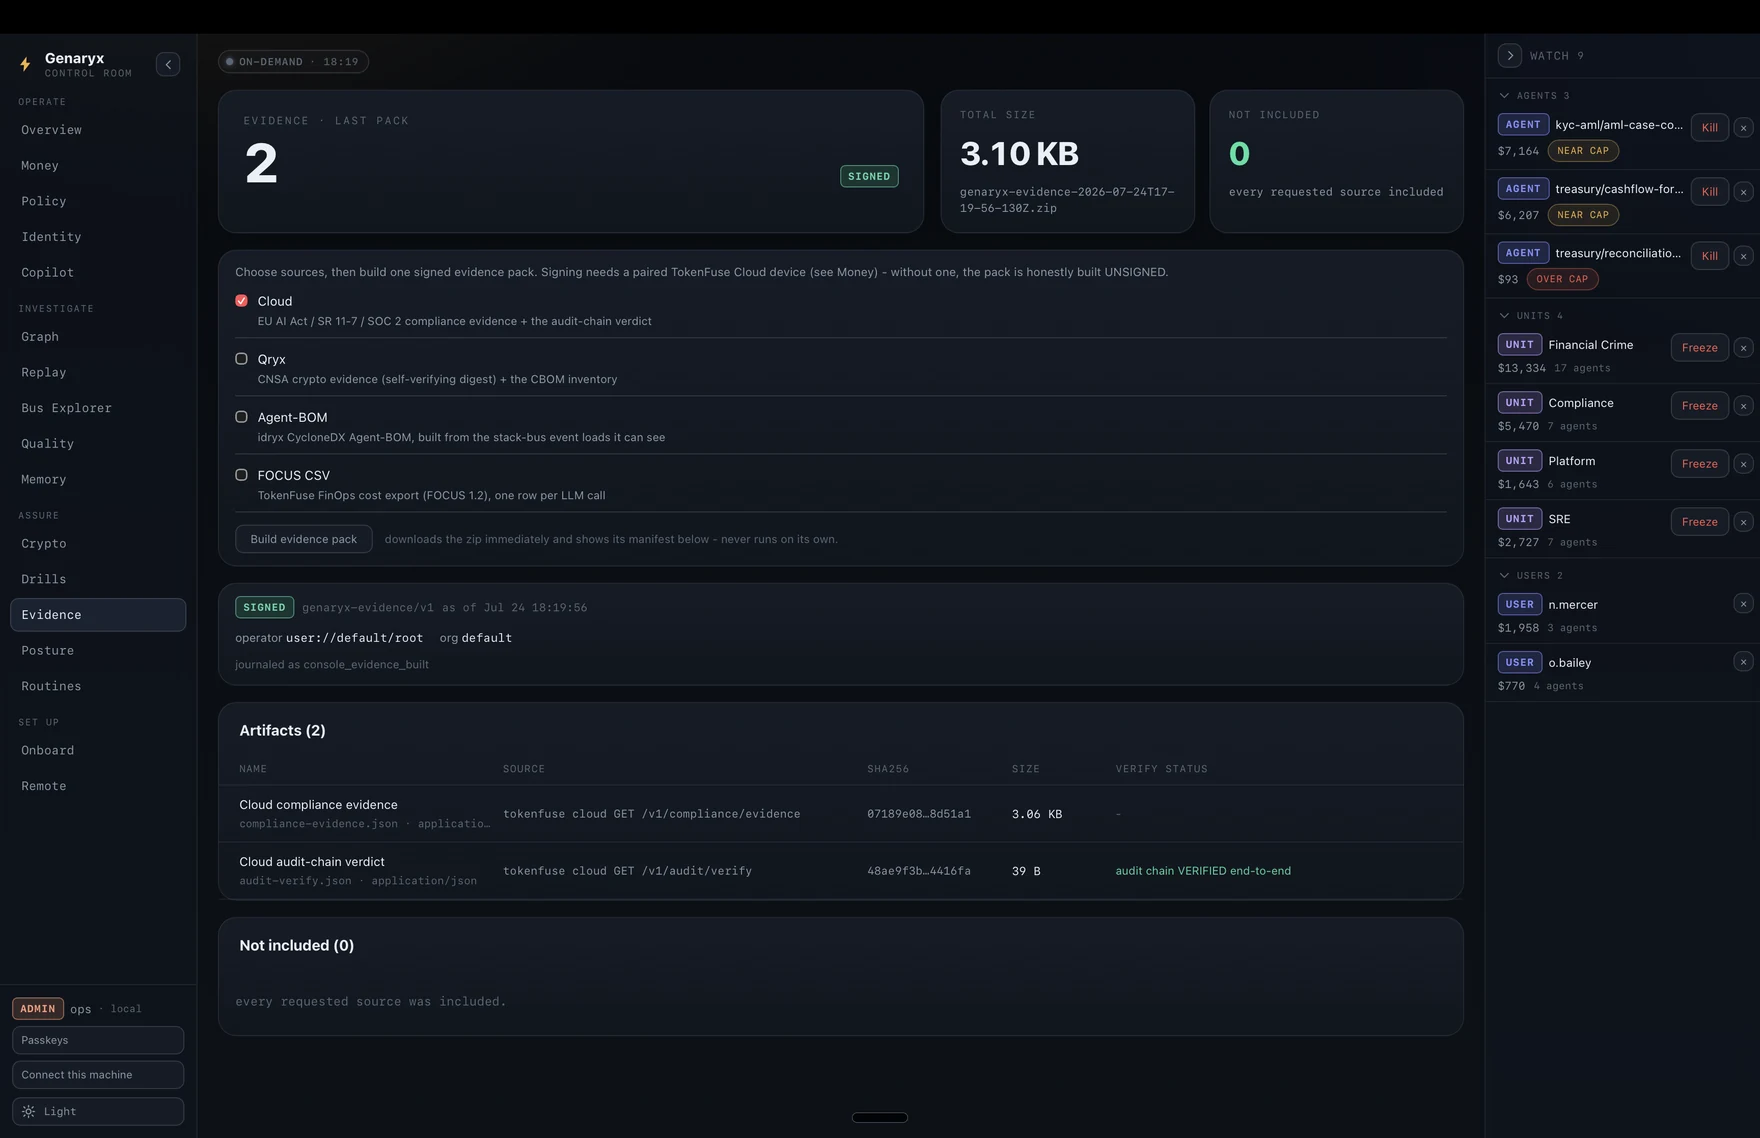Open Identity section
The height and width of the screenshot is (1138, 1760).
(98, 237)
